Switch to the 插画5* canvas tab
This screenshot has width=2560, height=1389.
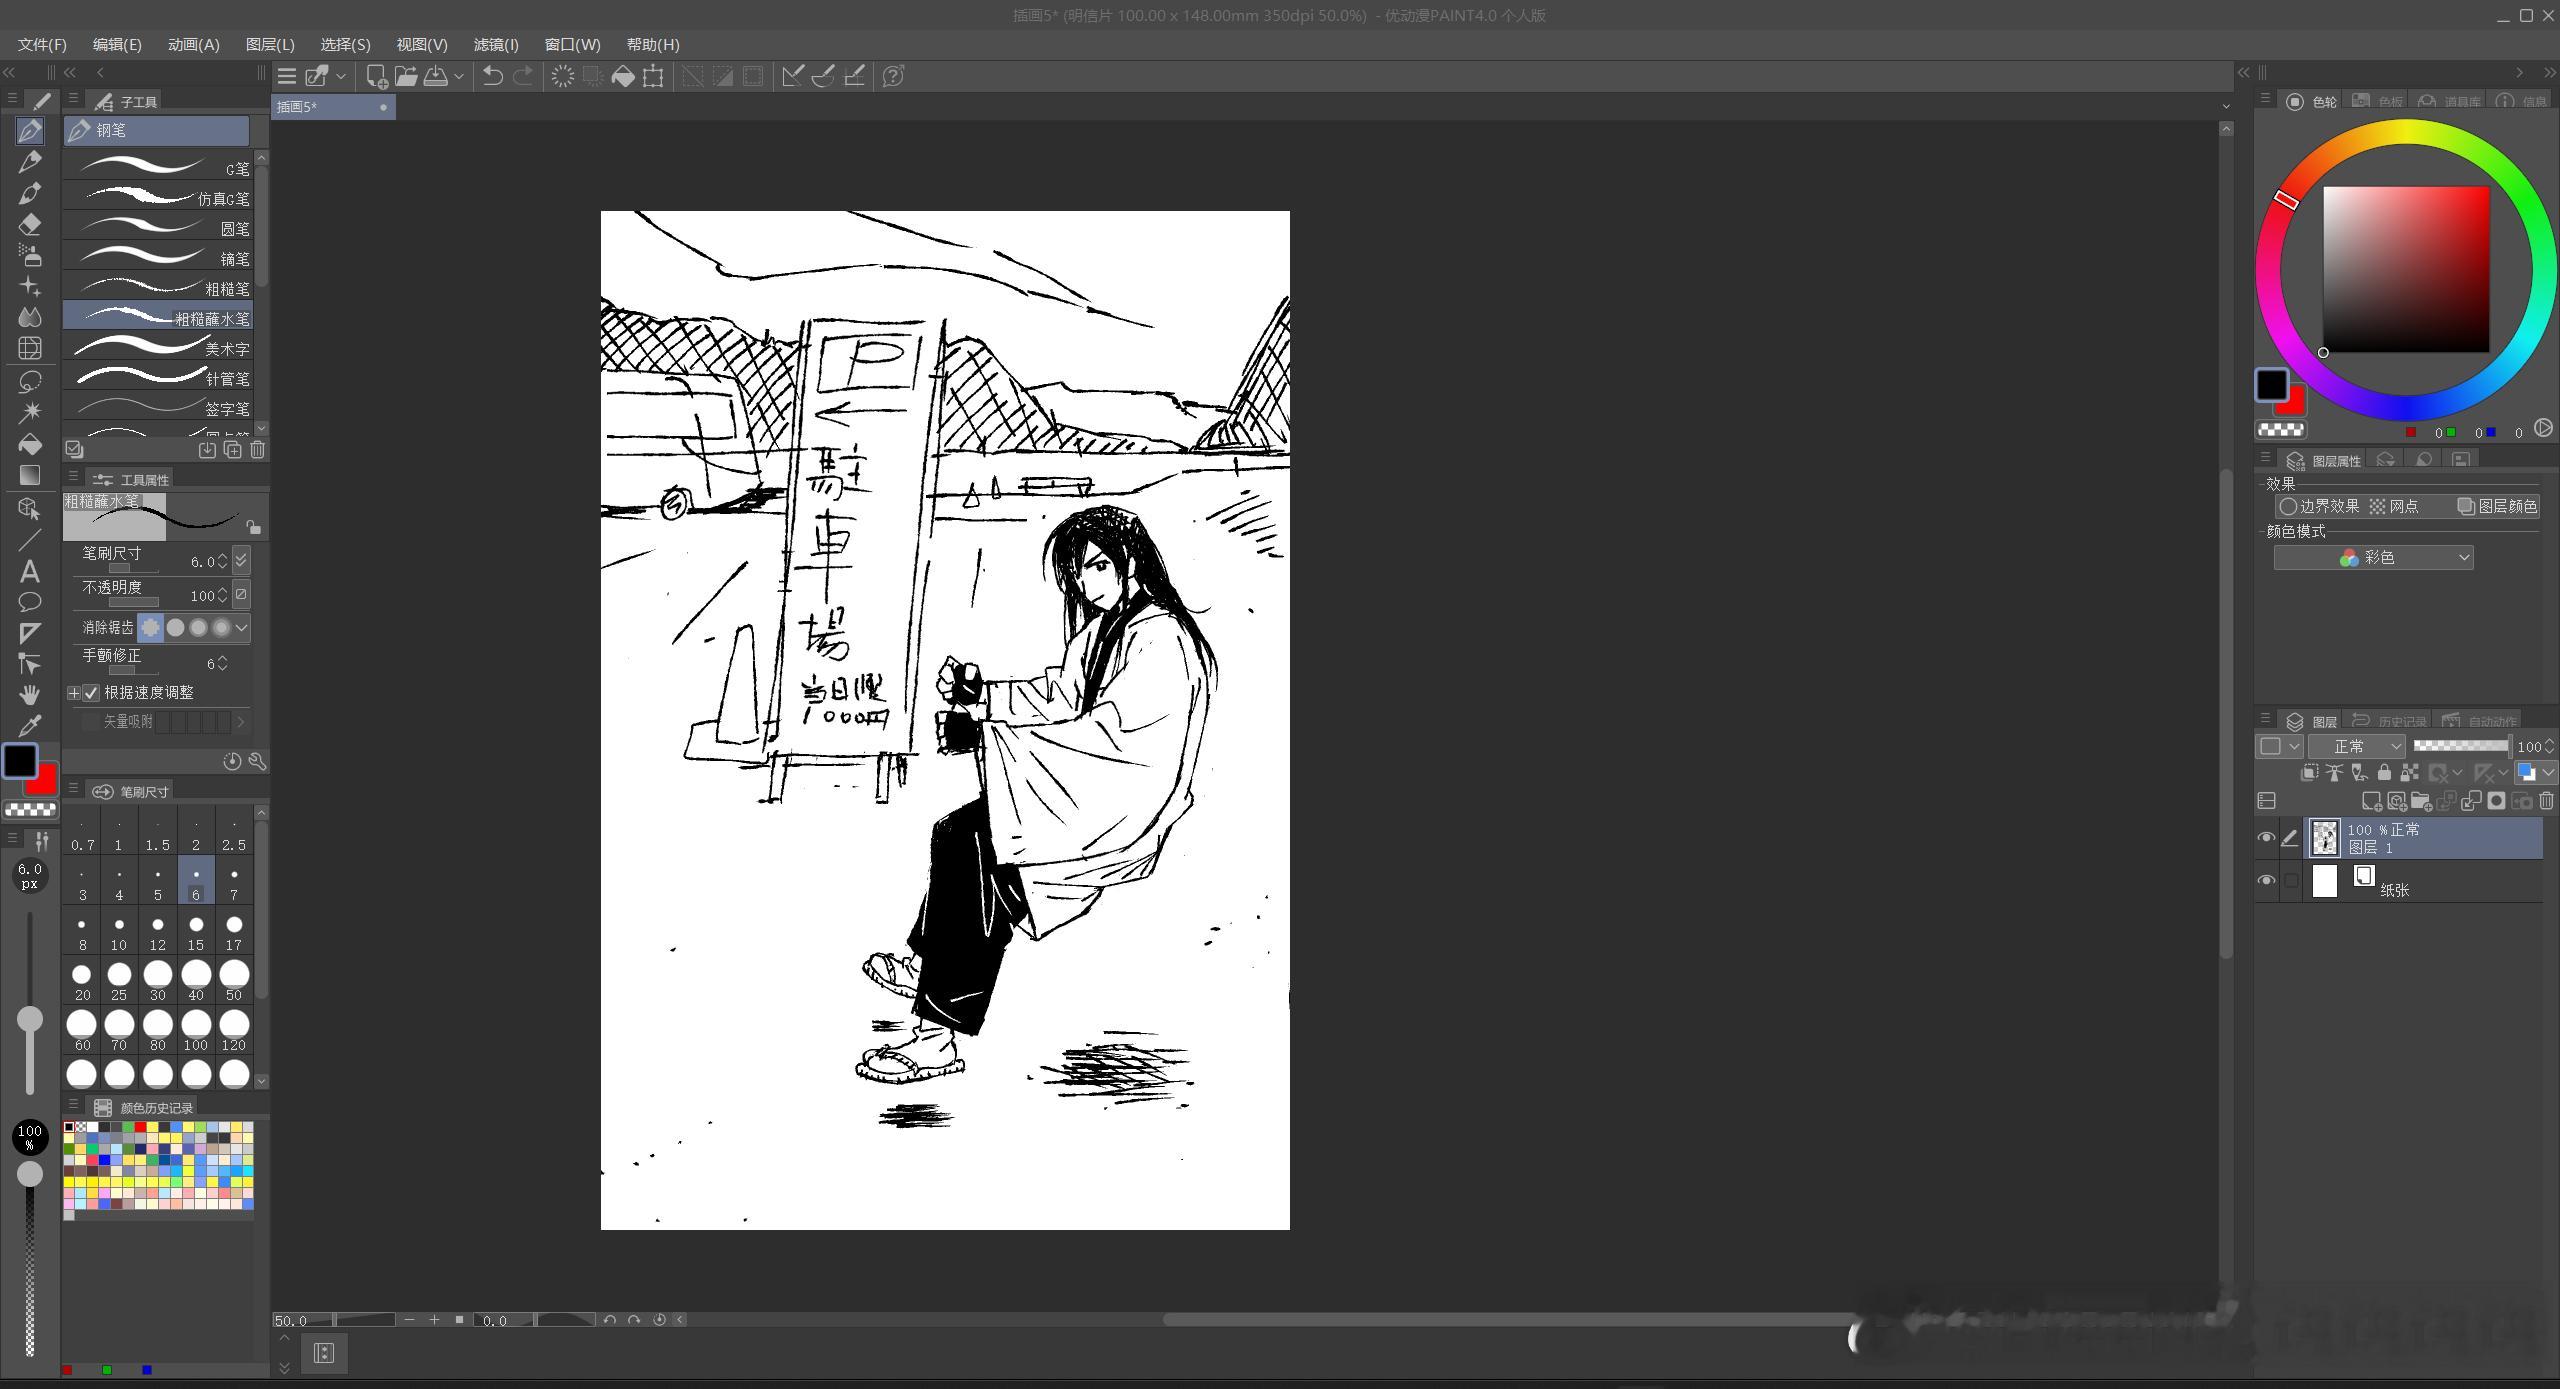point(333,107)
